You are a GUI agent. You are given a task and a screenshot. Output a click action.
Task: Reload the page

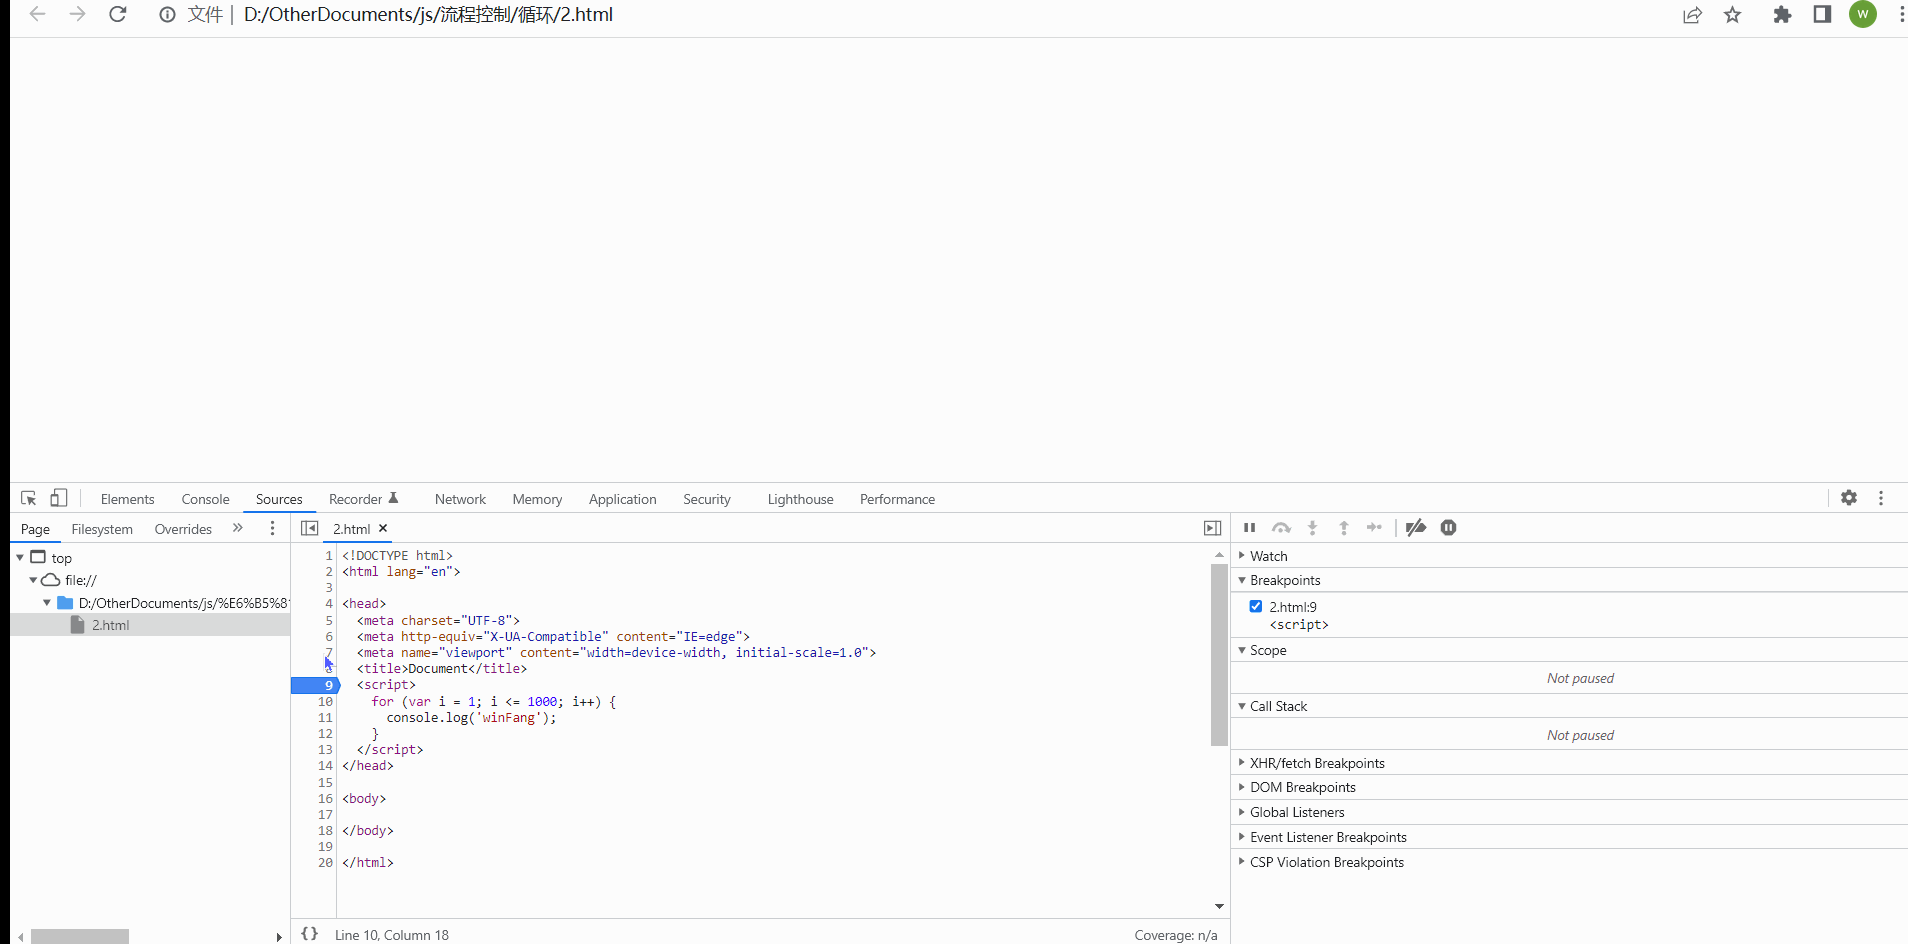click(118, 15)
